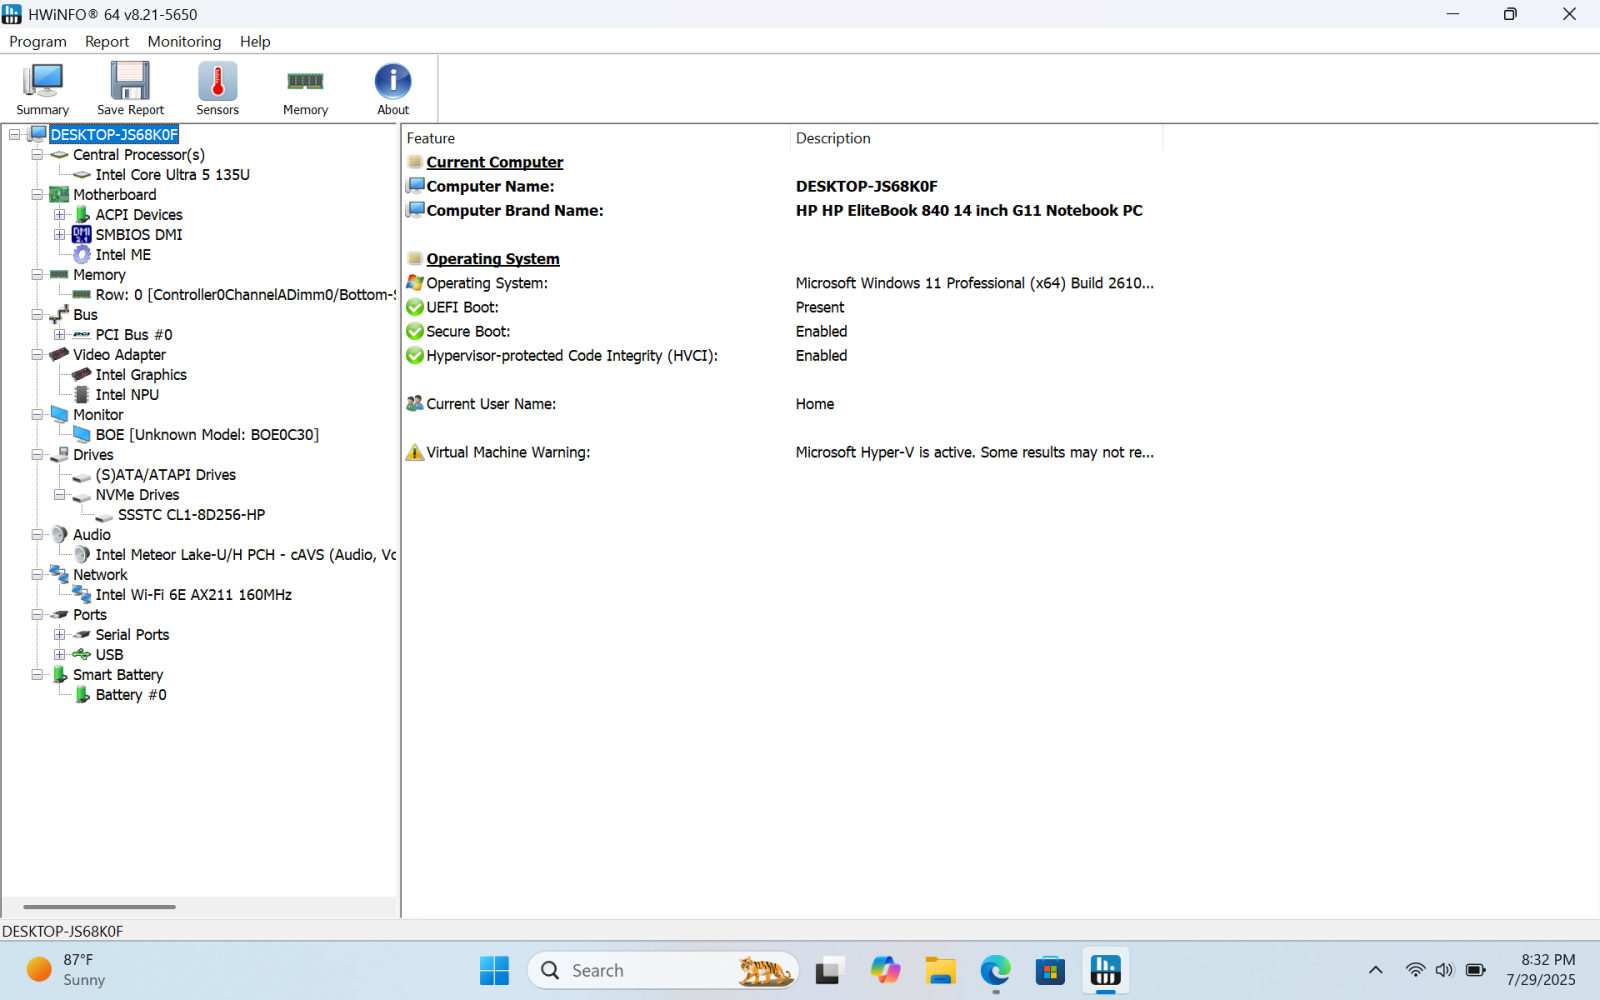Click the ACPI Devices icon
Image resolution: width=1600 pixels, height=1000 pixels.
click(82, 215)
